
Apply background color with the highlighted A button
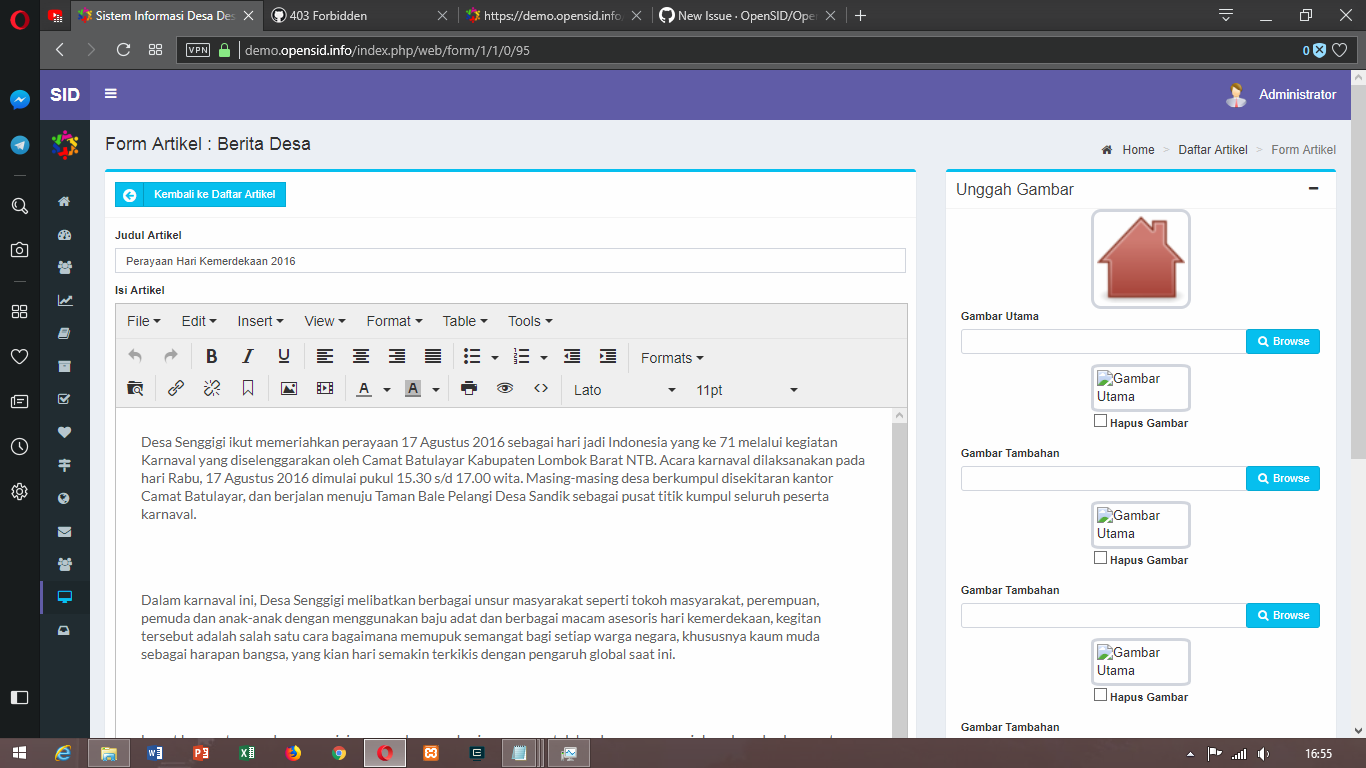[413, 389]
